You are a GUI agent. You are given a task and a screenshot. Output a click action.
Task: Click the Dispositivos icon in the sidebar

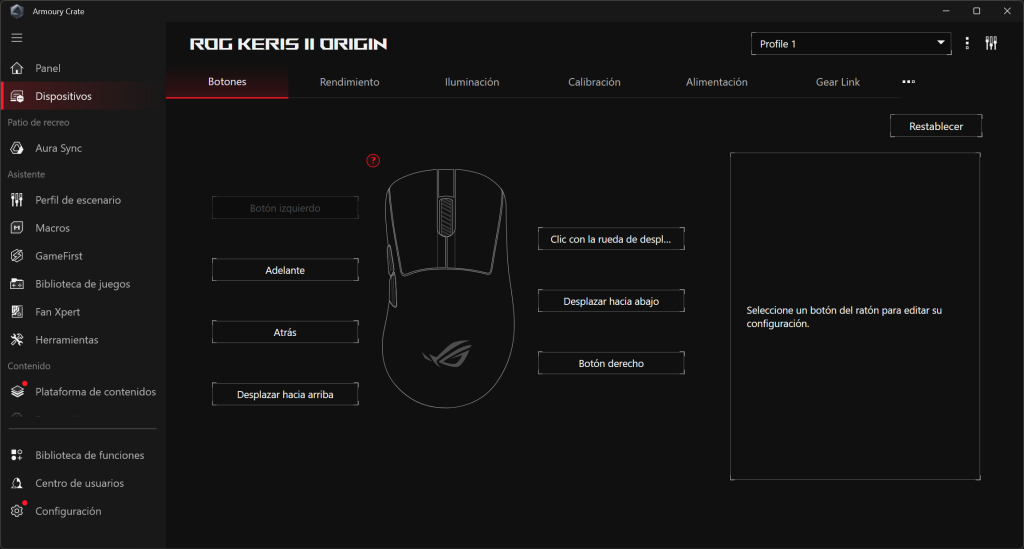coord(17,96)
